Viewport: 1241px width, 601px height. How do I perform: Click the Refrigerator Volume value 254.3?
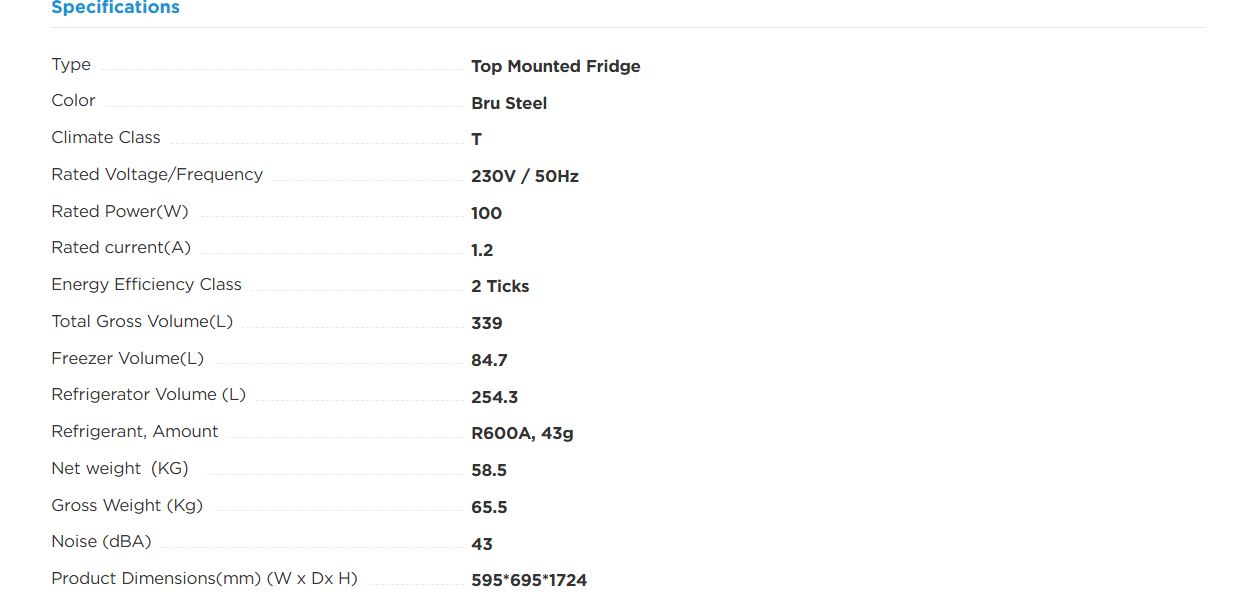pos(495,397)
